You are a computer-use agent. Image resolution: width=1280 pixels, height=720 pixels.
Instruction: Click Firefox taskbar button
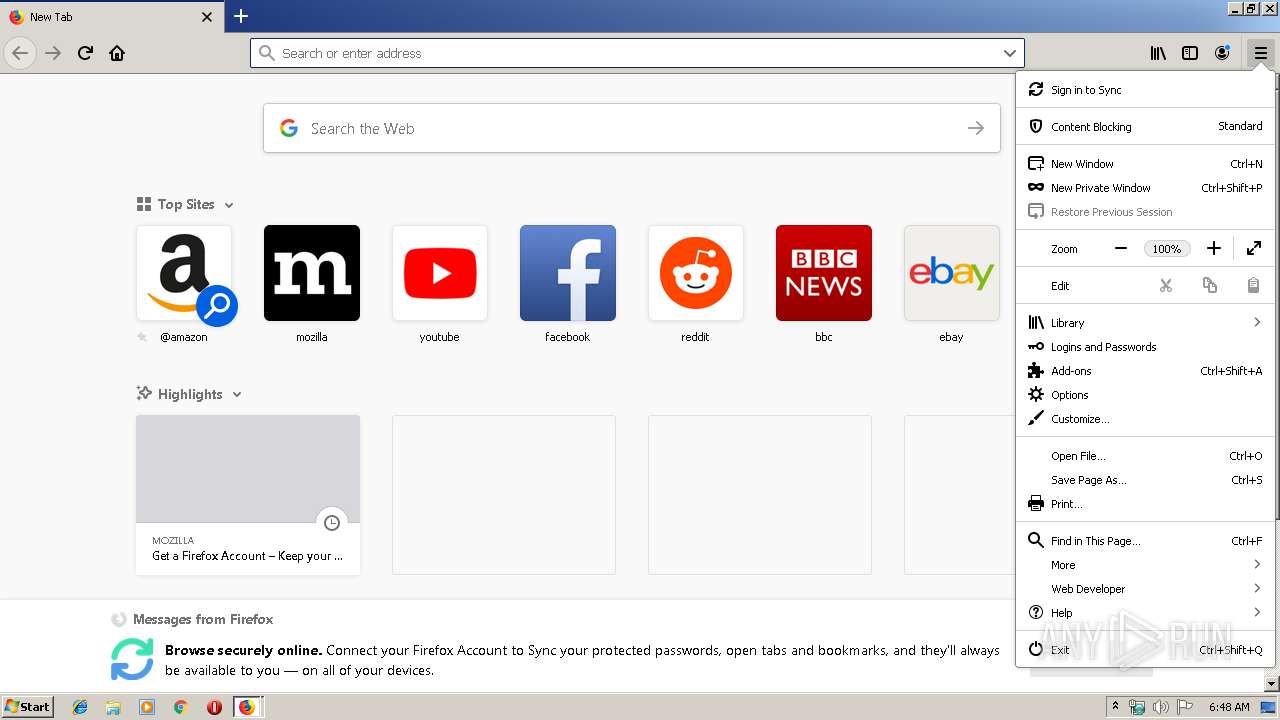(x=247, y=707)
